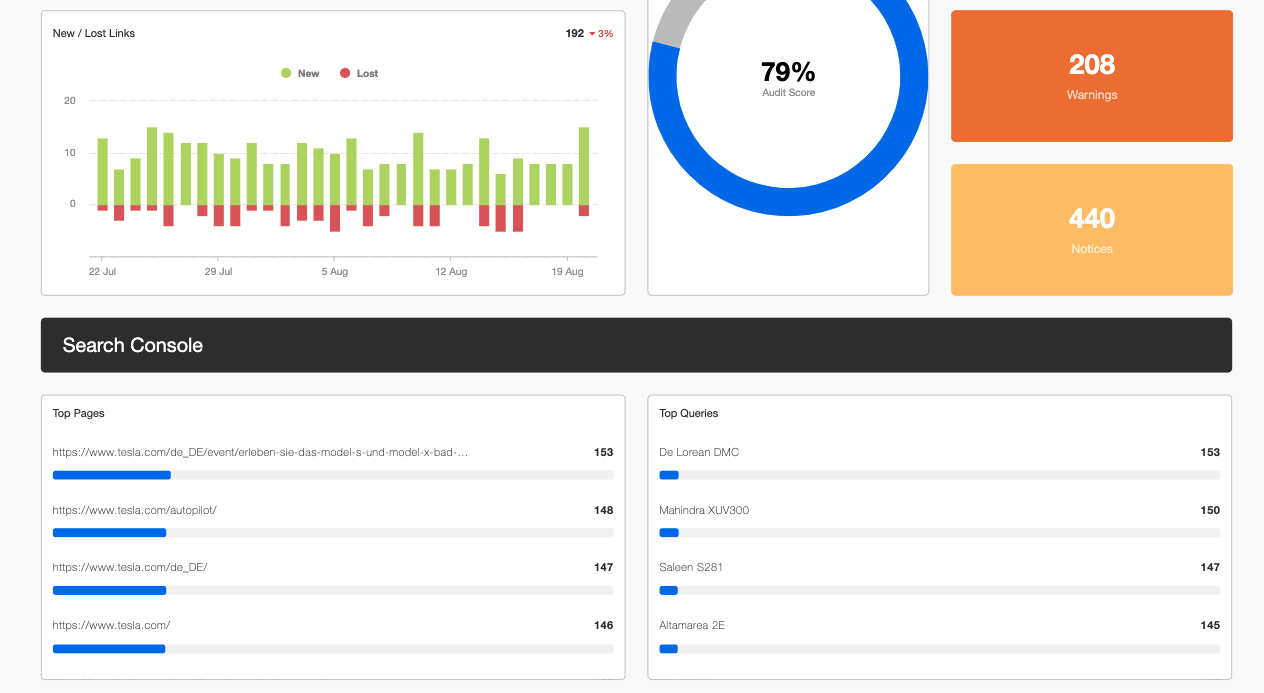The image size is (1264, 693).
Task: Open the 440 Notices card
Action: pyautogui.click(x=1091, y=230)
